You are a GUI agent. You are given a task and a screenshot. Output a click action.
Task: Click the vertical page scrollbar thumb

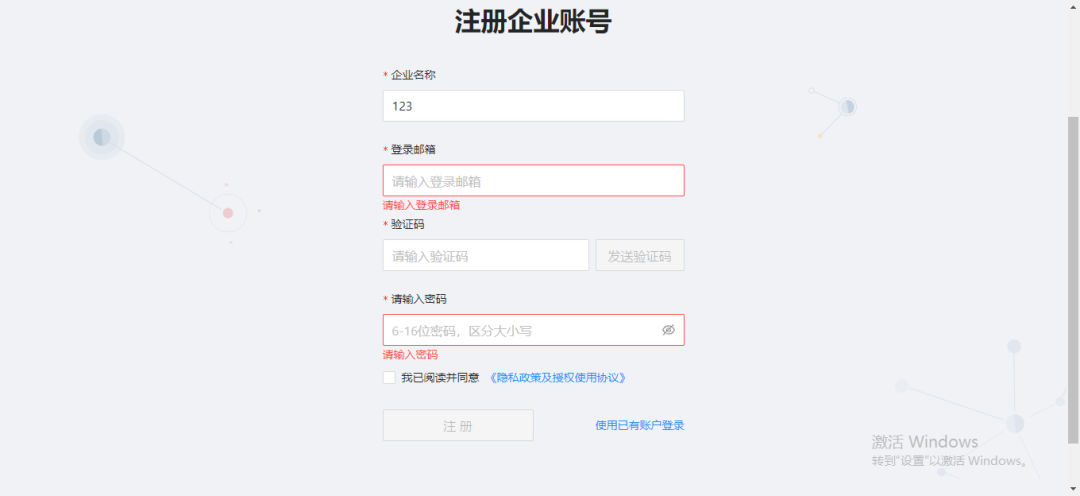(1073, 280)
